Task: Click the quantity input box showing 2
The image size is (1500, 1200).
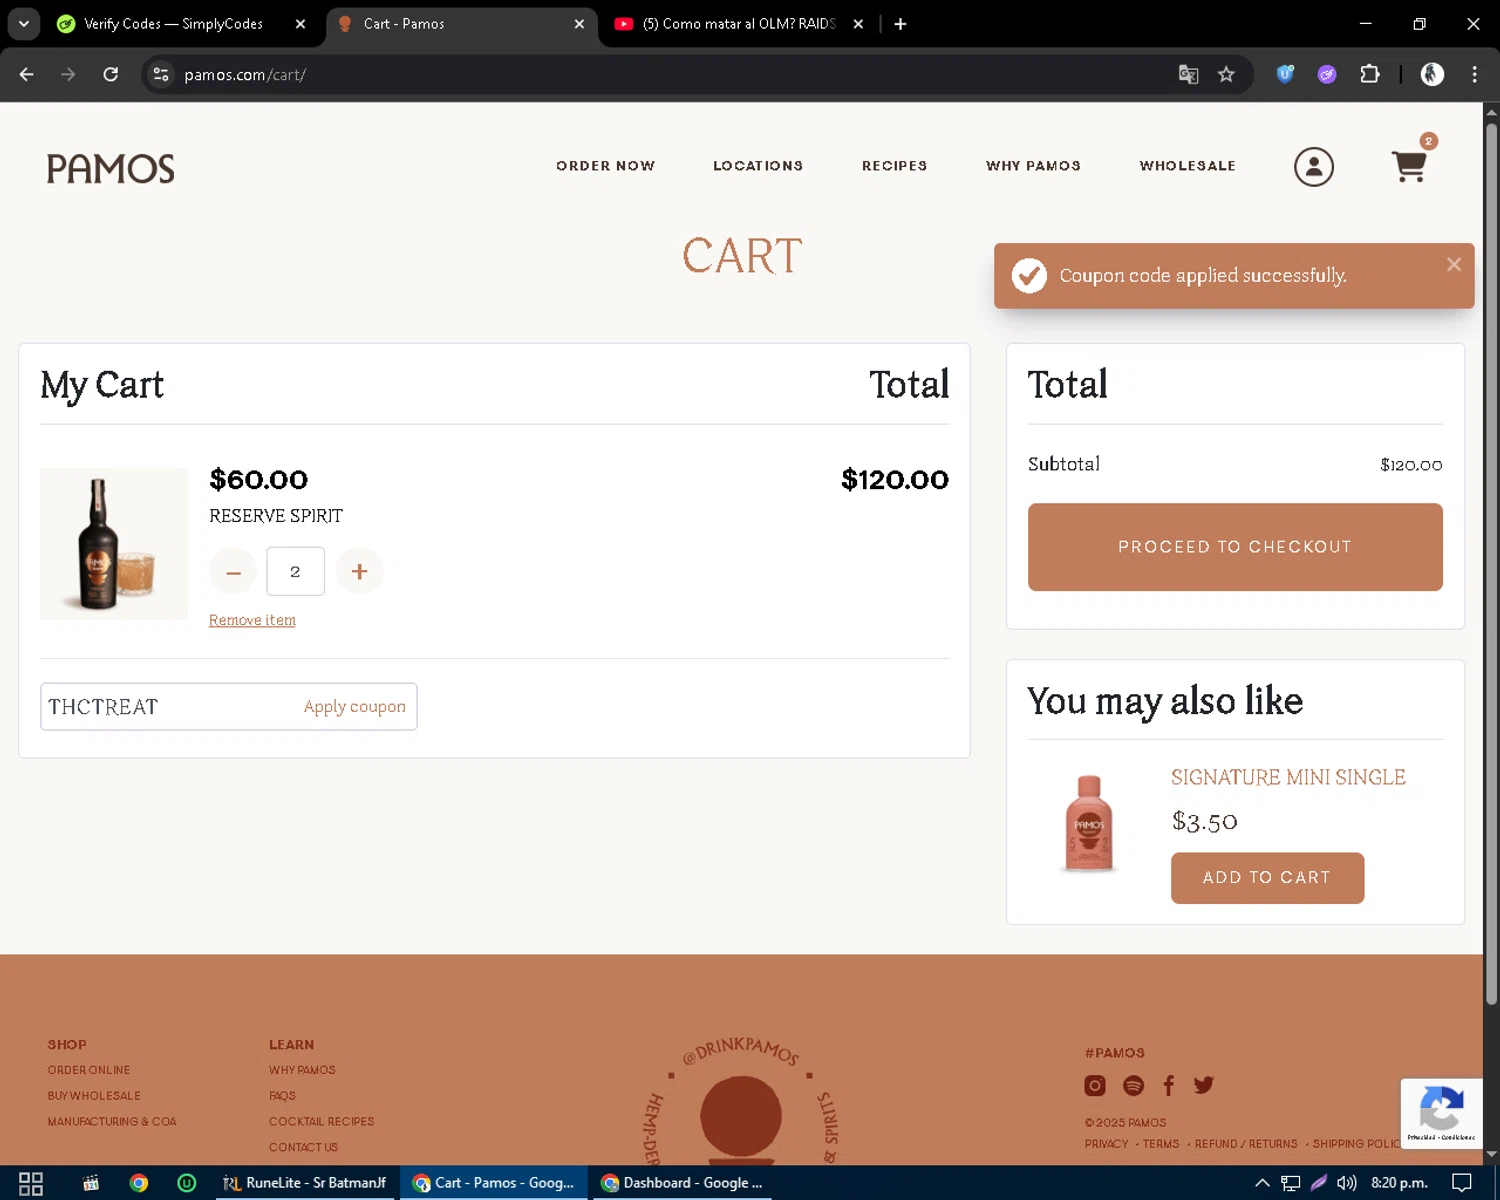Action: coord(295,571)
